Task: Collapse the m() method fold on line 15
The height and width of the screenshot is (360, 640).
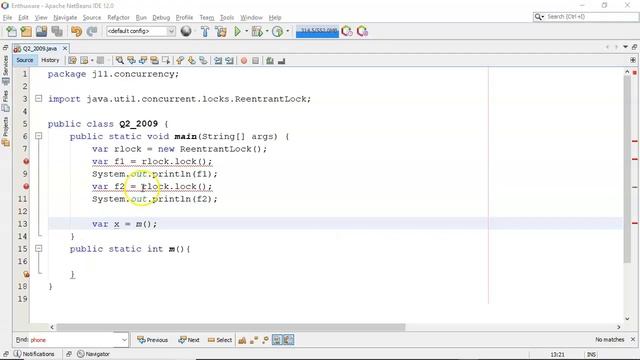Action: pyautogui.click(x=38, y=248)
